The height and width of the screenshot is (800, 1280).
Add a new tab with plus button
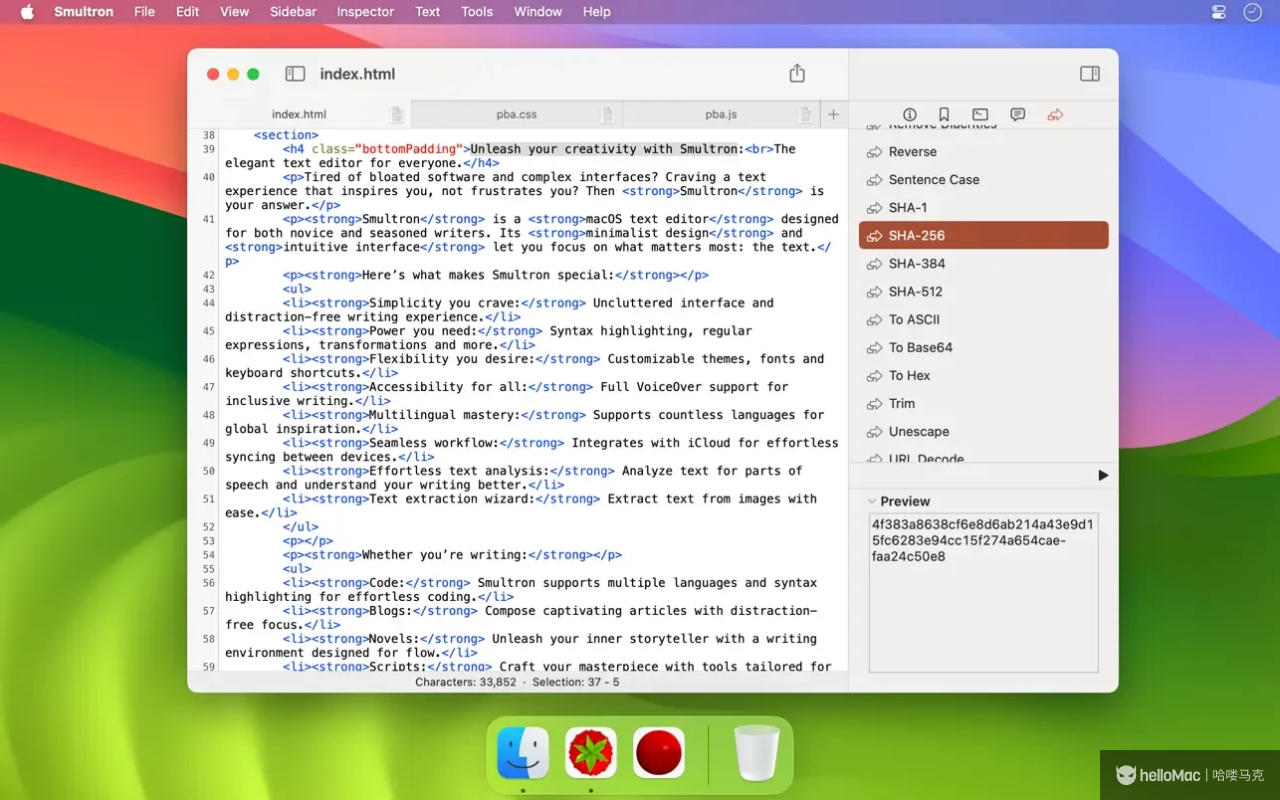point(833,115)
